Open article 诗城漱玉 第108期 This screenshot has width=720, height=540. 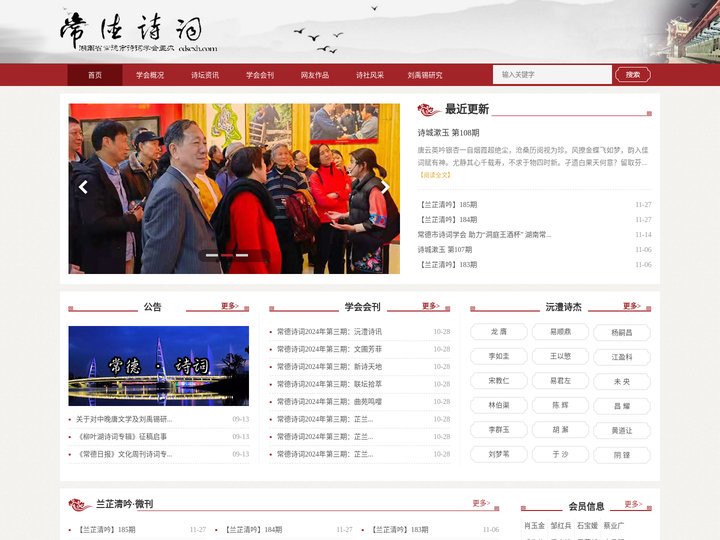pyautogui.click(x=448, y=133)
